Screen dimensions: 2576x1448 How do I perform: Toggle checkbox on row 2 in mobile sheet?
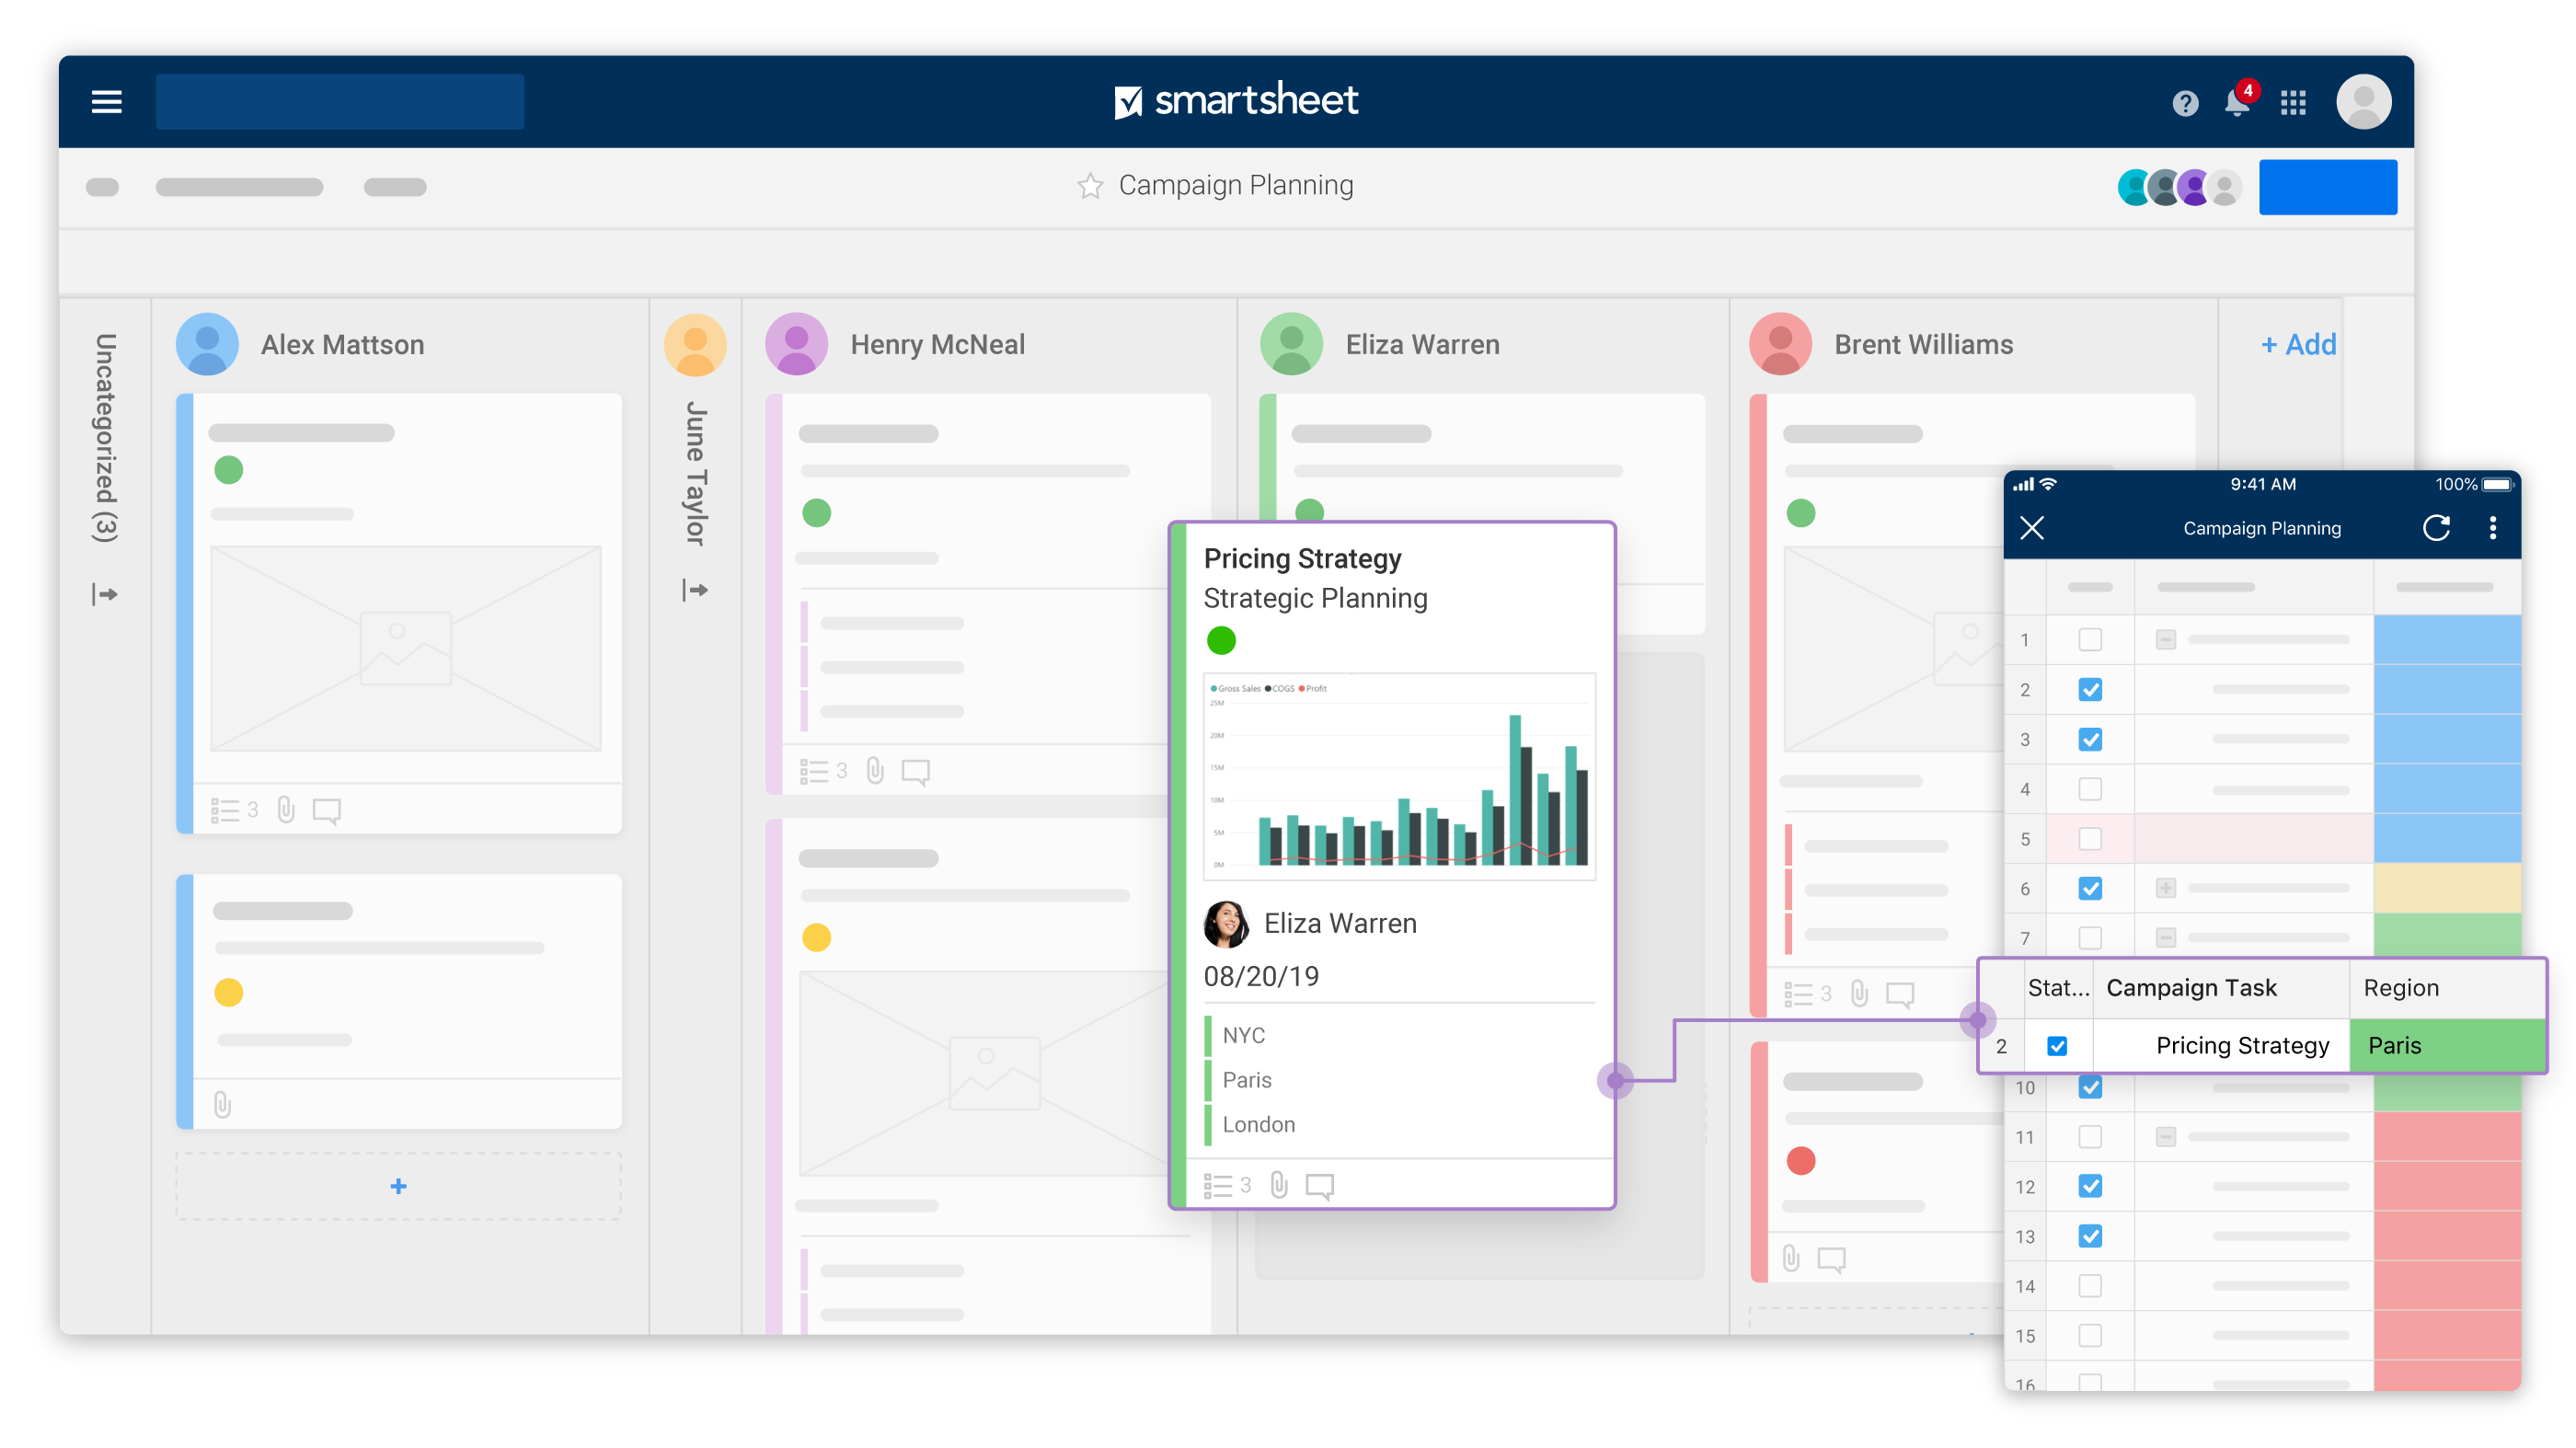coord(2089,689)
